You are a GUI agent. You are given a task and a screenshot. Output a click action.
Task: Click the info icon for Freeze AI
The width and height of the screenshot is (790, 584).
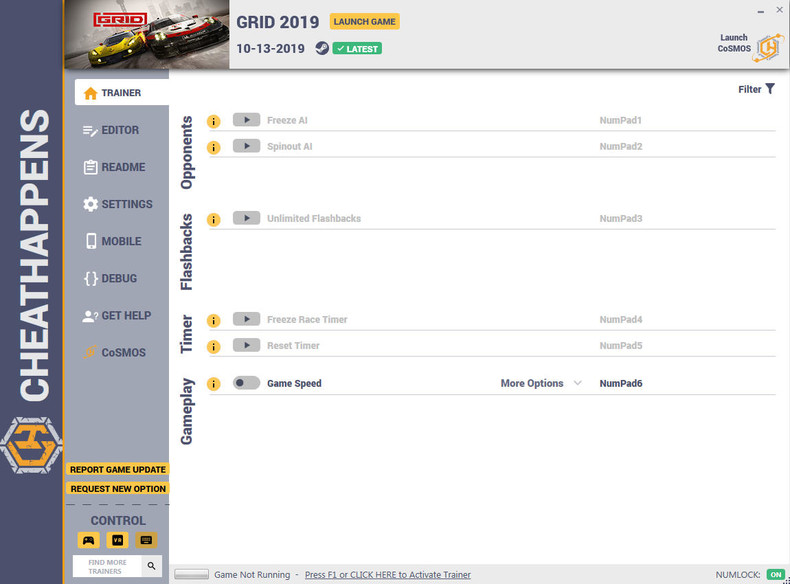(214, 121)
